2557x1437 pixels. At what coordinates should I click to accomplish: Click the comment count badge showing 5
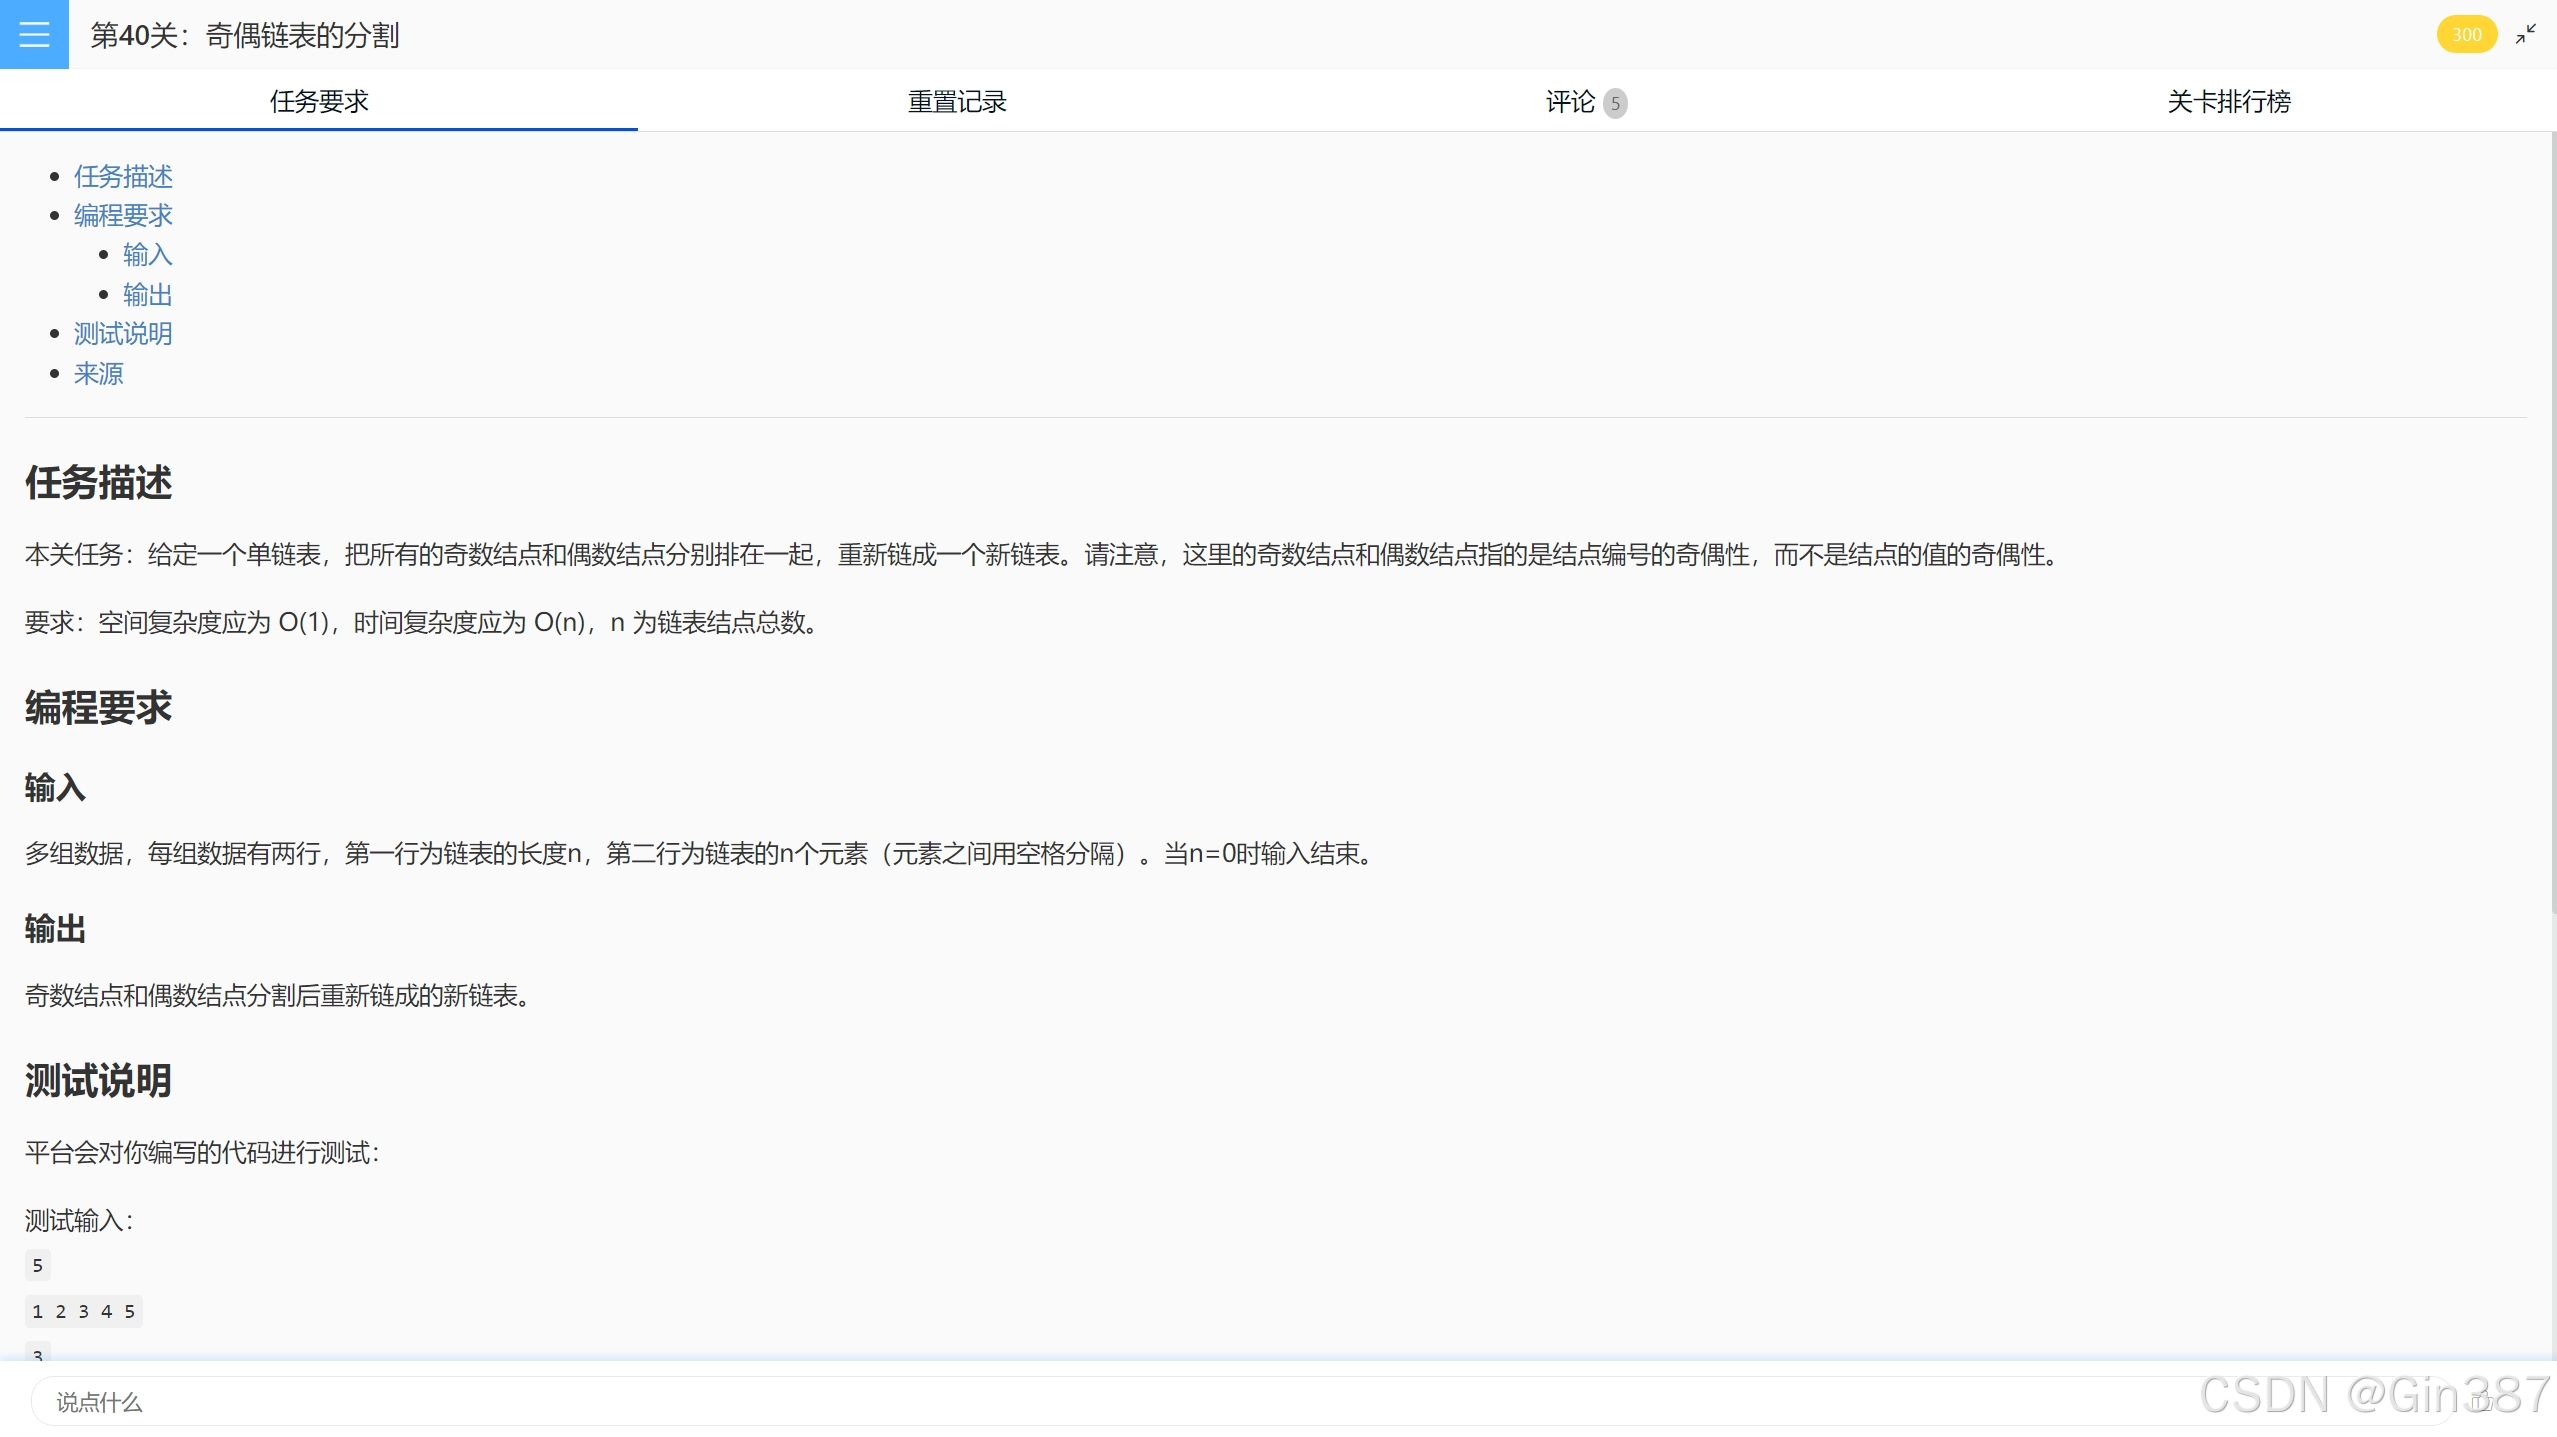coord(1614,103)
